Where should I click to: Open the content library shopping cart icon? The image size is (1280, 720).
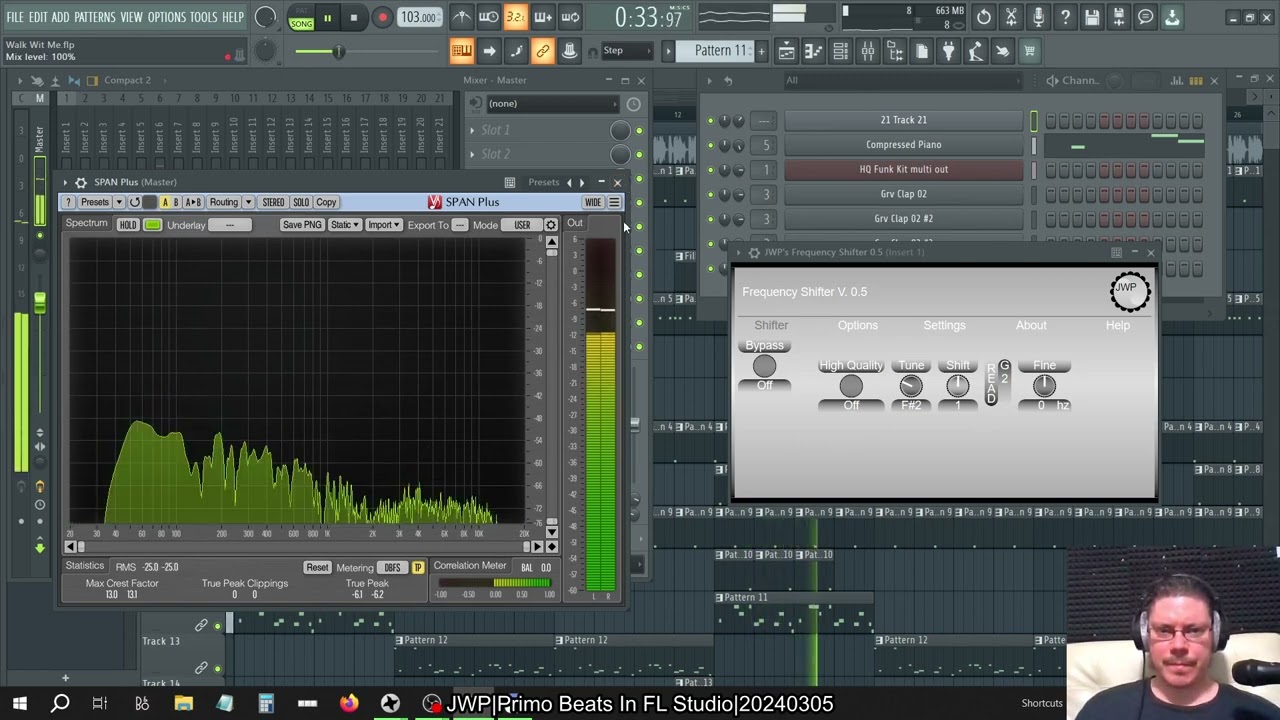(x=1029, y=51)
